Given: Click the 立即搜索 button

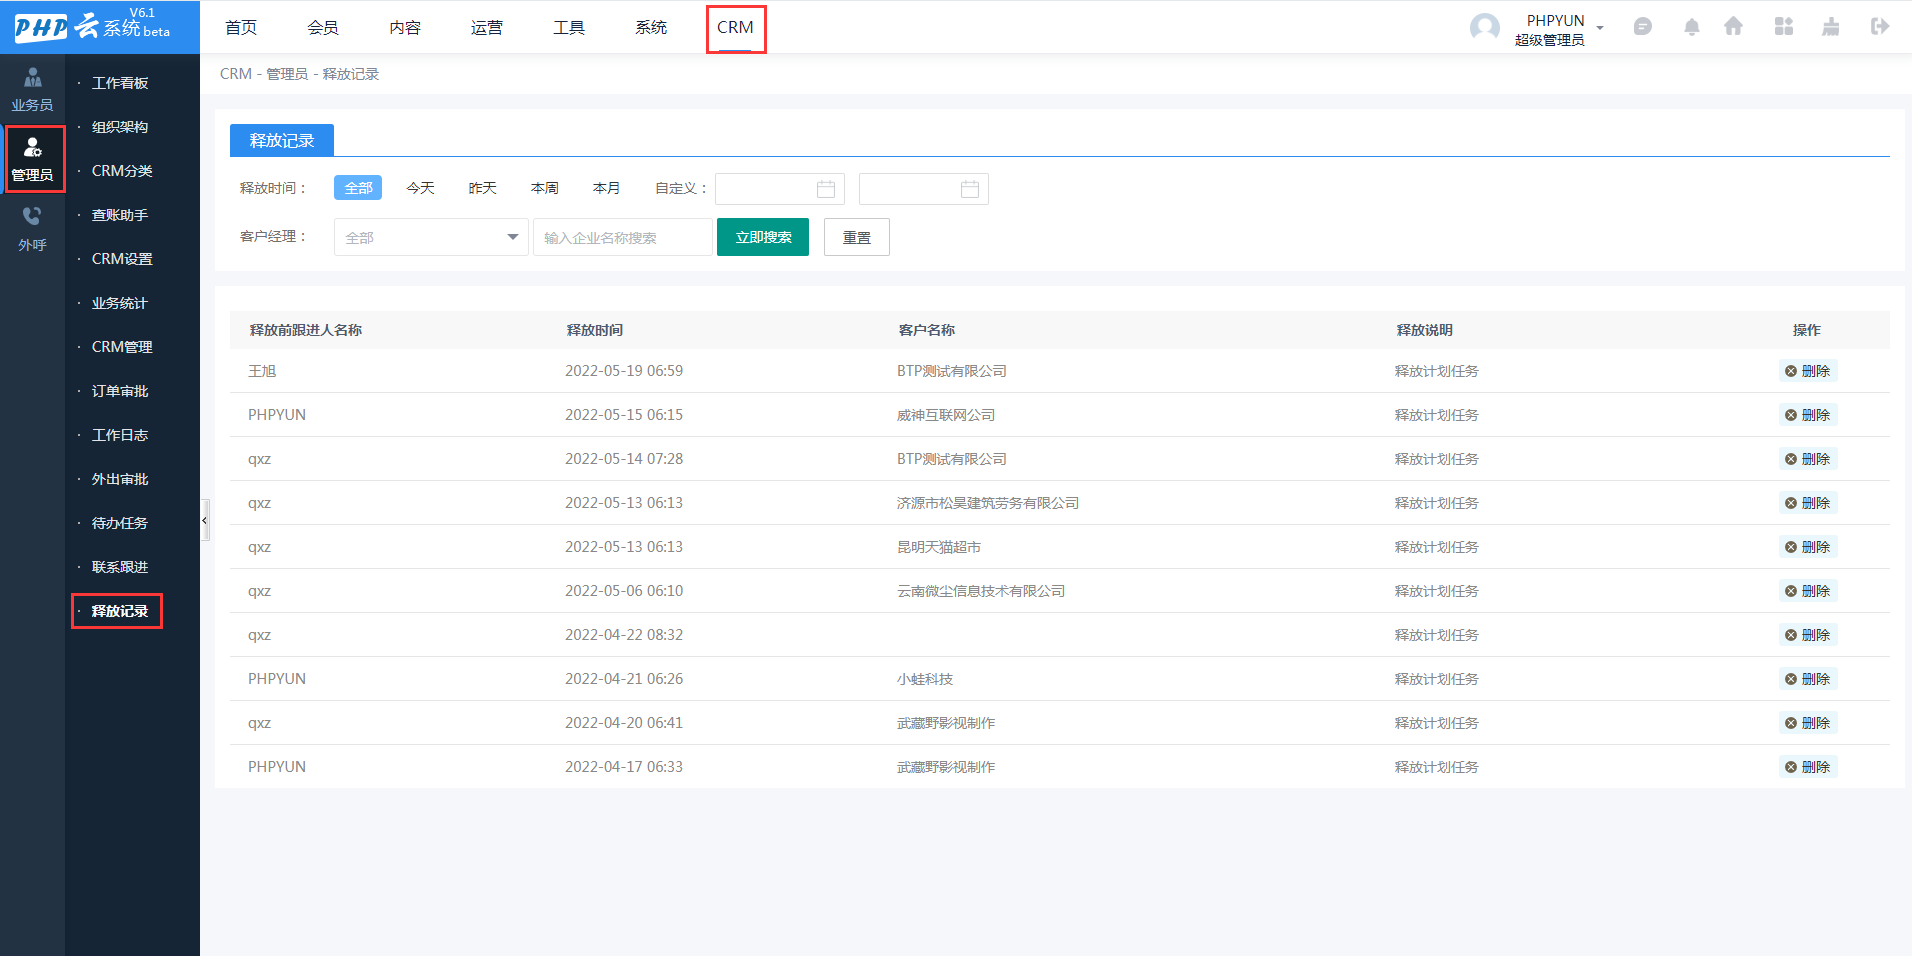Looking at the screenshot, I should point(763,237).
